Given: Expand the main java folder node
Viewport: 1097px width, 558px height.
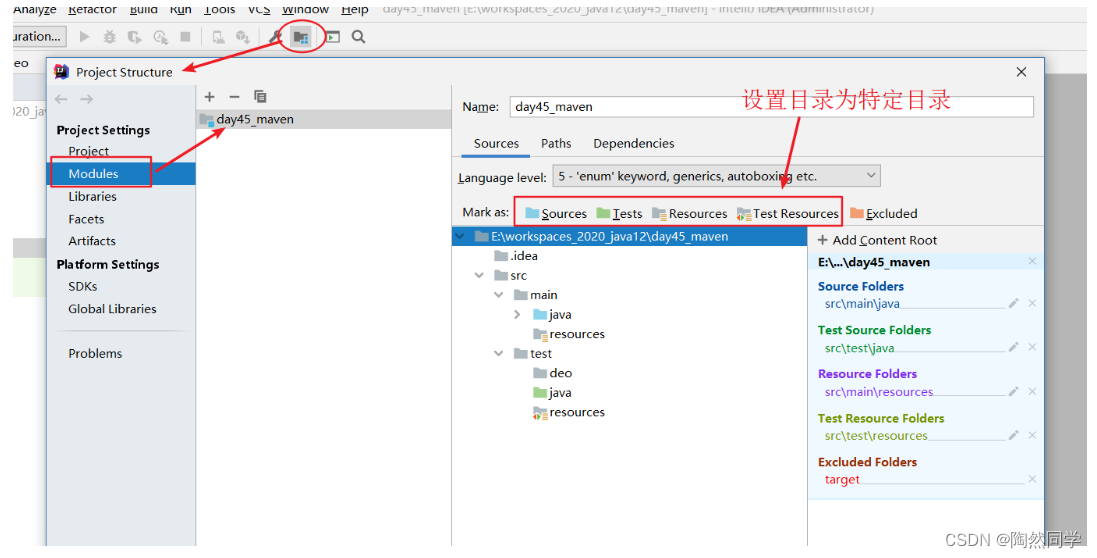Looking at the screenshot, I should click(x=518, y=315).
